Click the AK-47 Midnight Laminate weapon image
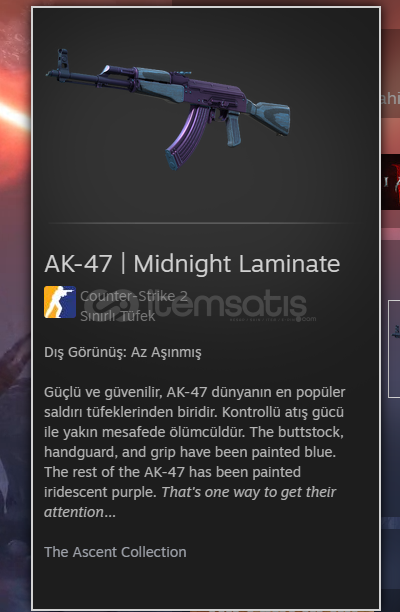This screenshot has height=612, width=400. tap(168, 109)
